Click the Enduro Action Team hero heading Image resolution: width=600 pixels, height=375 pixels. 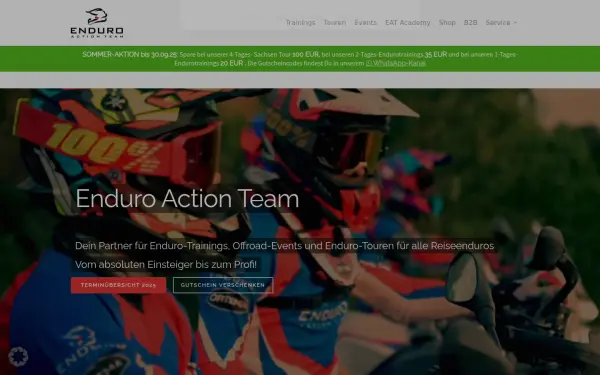point(187,199)
